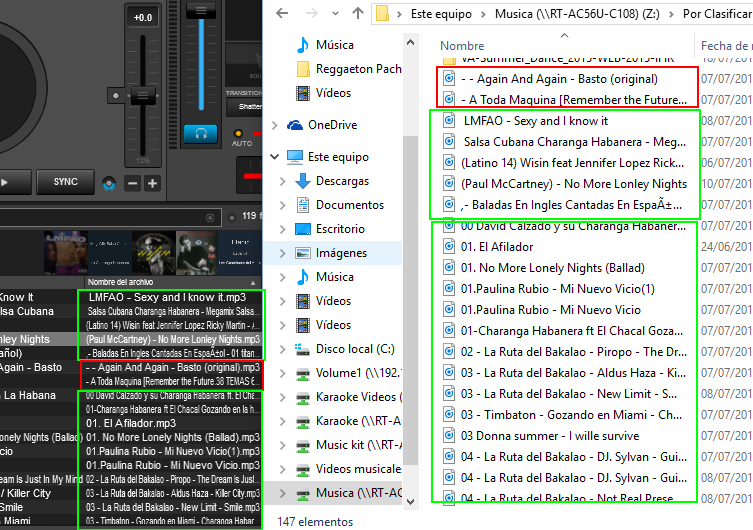Select file 01.Paulina Rubio - Mi Nuevo Vicio(1)
Image resolution: width=753 pixels, height=530 pixels.
(x=558, y=289)
